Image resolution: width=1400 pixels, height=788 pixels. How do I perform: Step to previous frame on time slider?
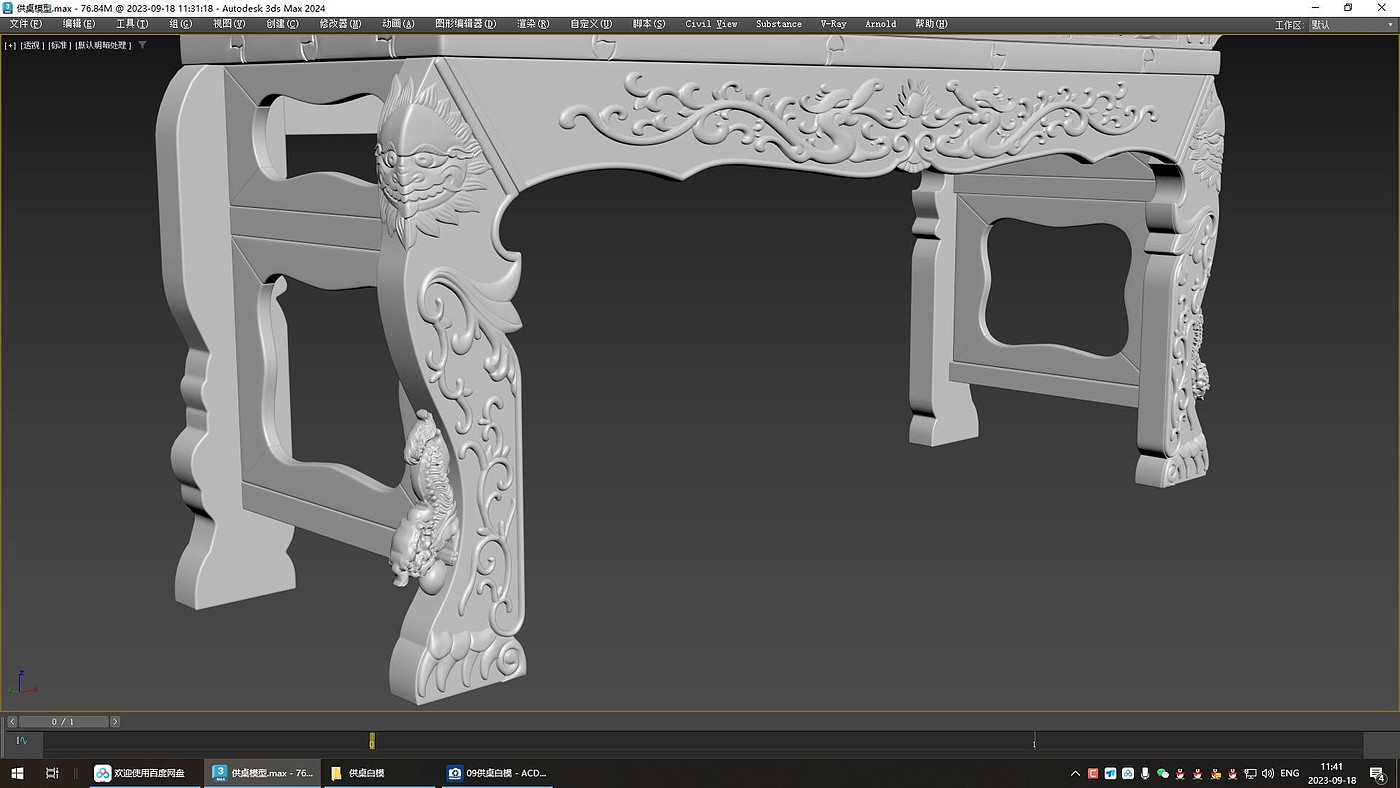pyautogui.click(x=12, y=721)
